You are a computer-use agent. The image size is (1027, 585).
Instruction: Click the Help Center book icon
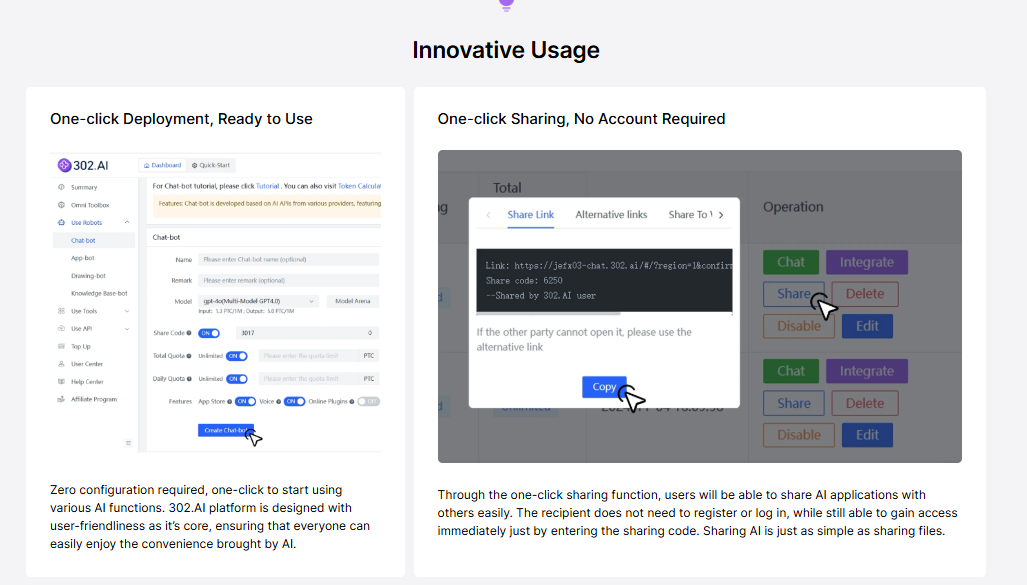click(62, 382)
